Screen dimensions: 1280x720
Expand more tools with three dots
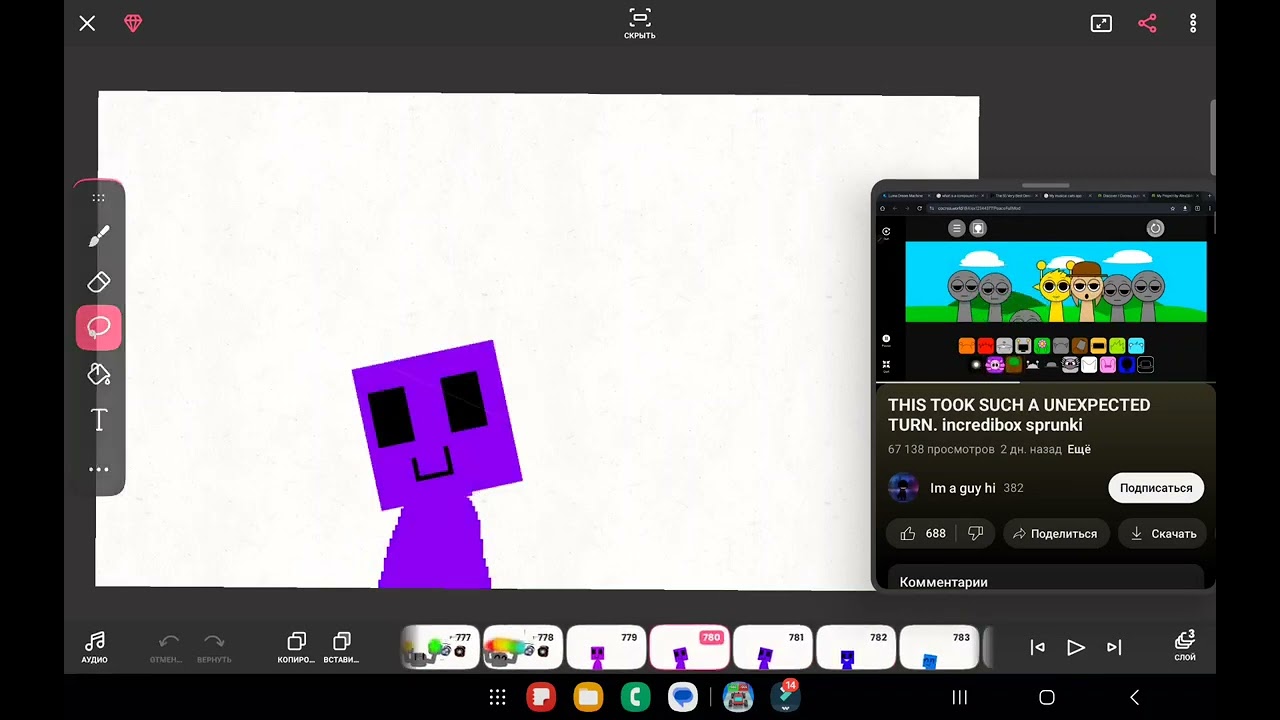click(x=99, y=469)
